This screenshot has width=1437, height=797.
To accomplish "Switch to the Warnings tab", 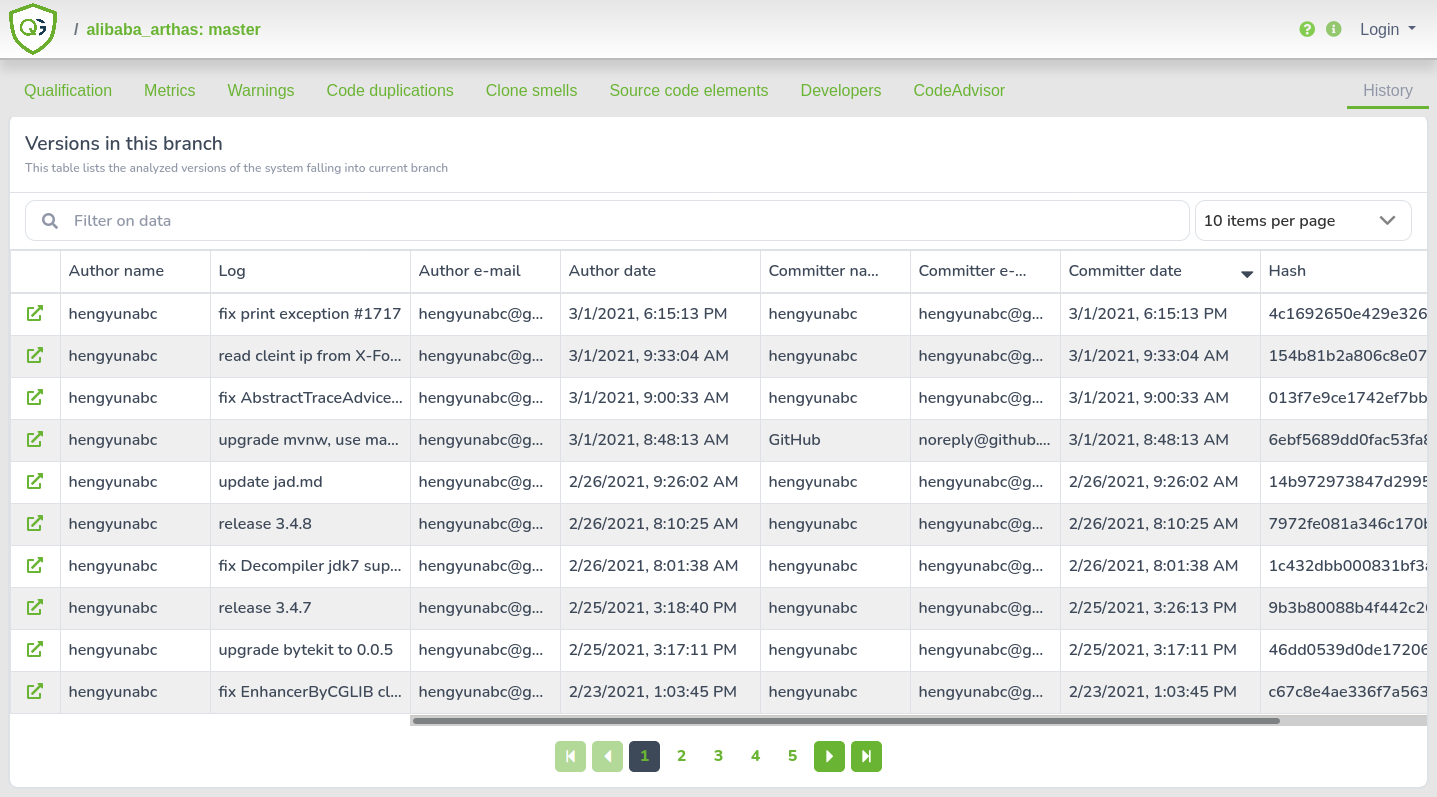I will (x=261, y=90).
